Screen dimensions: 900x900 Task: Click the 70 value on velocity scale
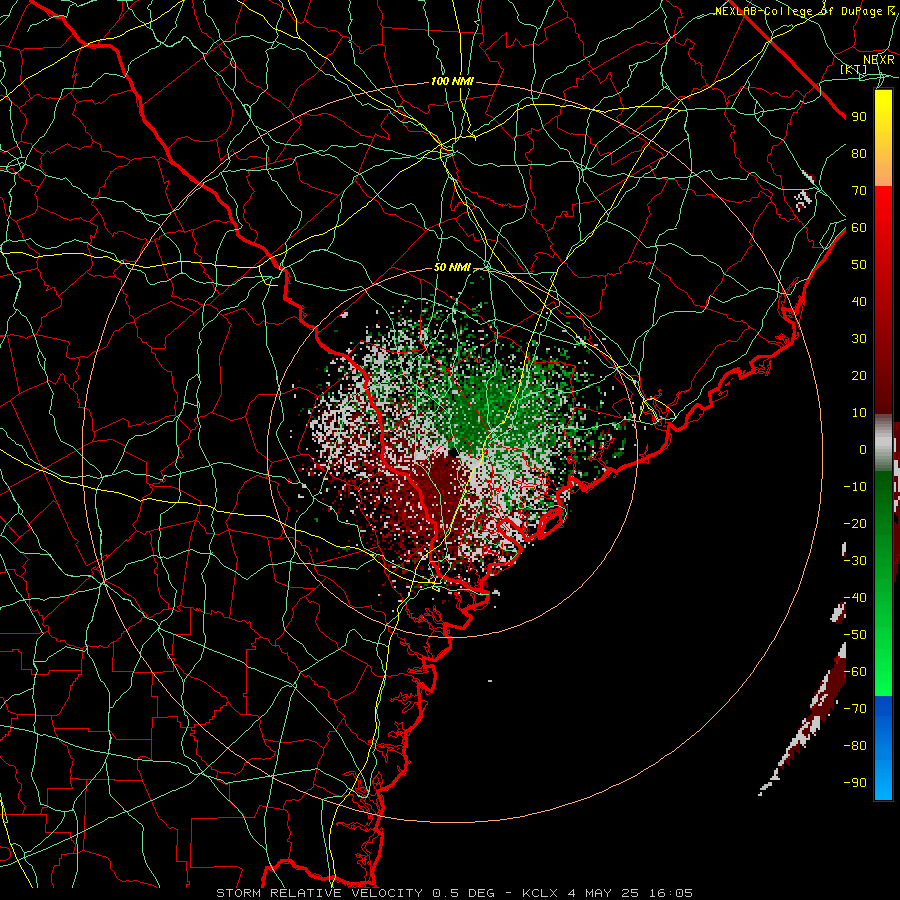(x=859, y=191)
